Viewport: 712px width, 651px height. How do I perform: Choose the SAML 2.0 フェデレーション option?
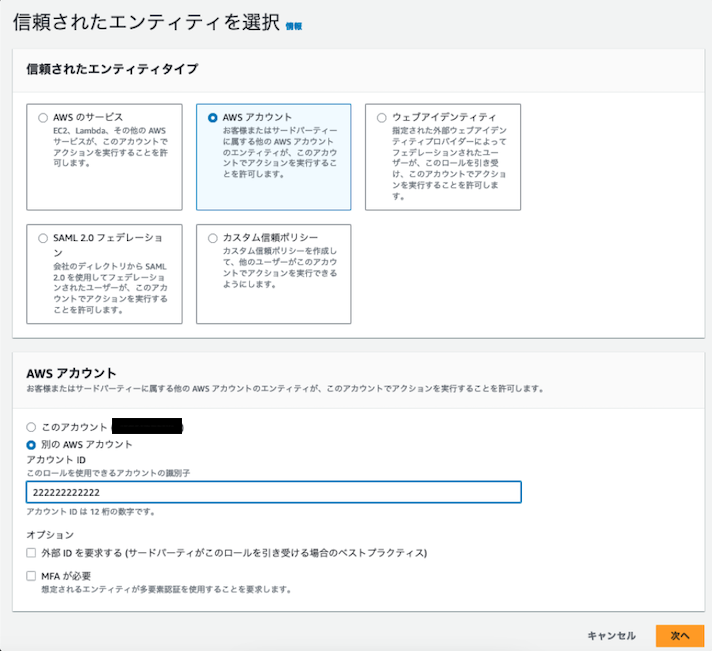tap(43, 238)
